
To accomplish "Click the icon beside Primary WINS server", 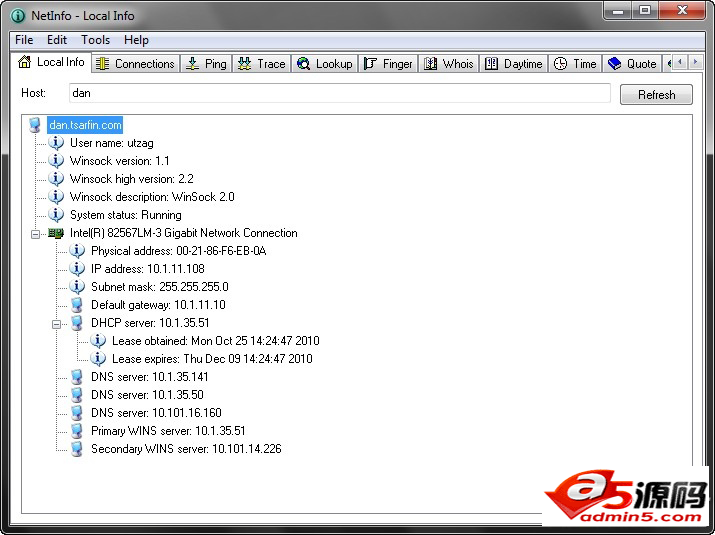I will coord(77,431).
